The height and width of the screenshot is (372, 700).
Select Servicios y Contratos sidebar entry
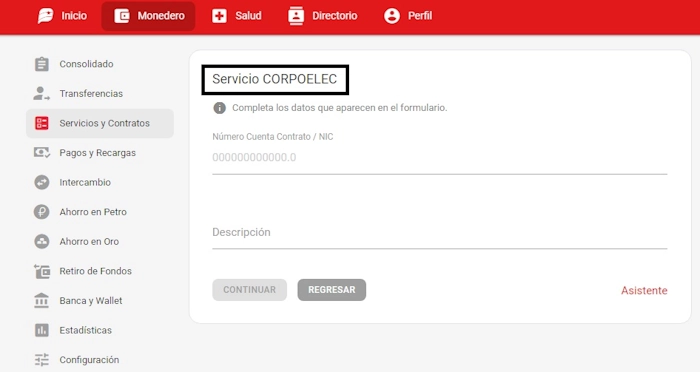(100, 123)
